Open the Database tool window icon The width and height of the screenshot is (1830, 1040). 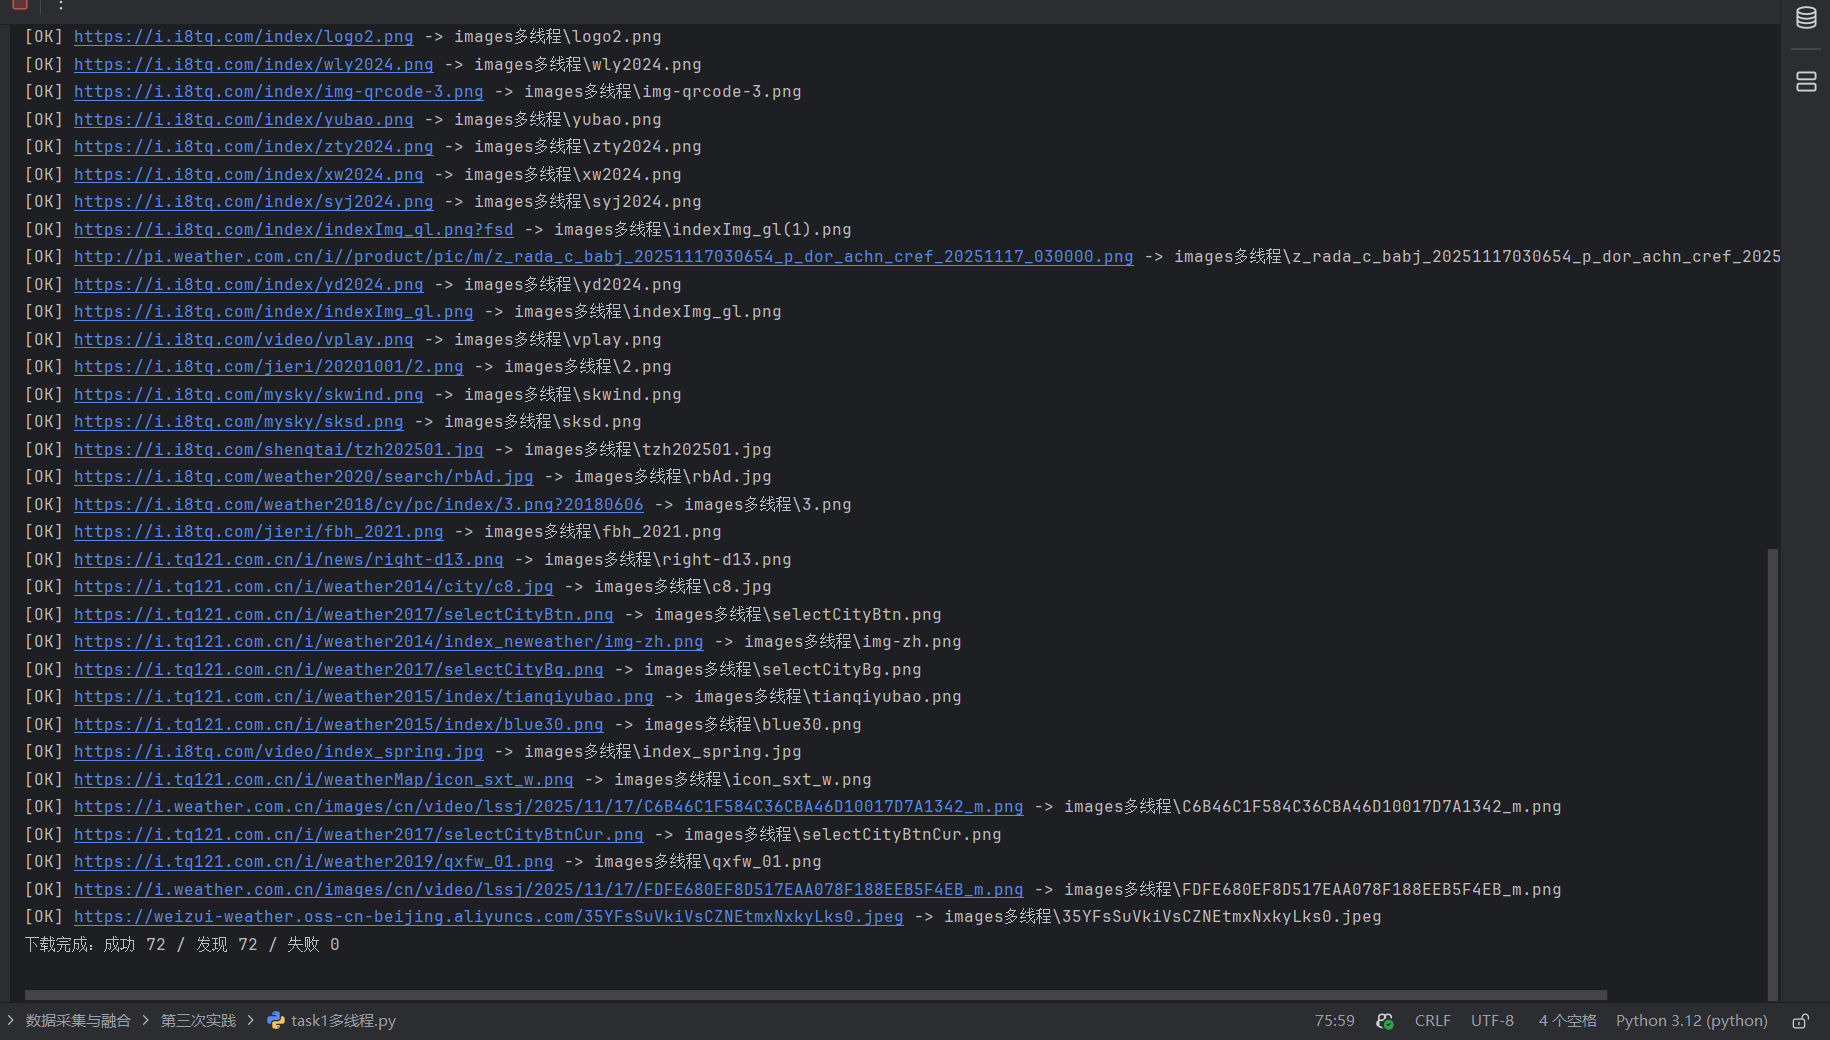[1806, 18]
